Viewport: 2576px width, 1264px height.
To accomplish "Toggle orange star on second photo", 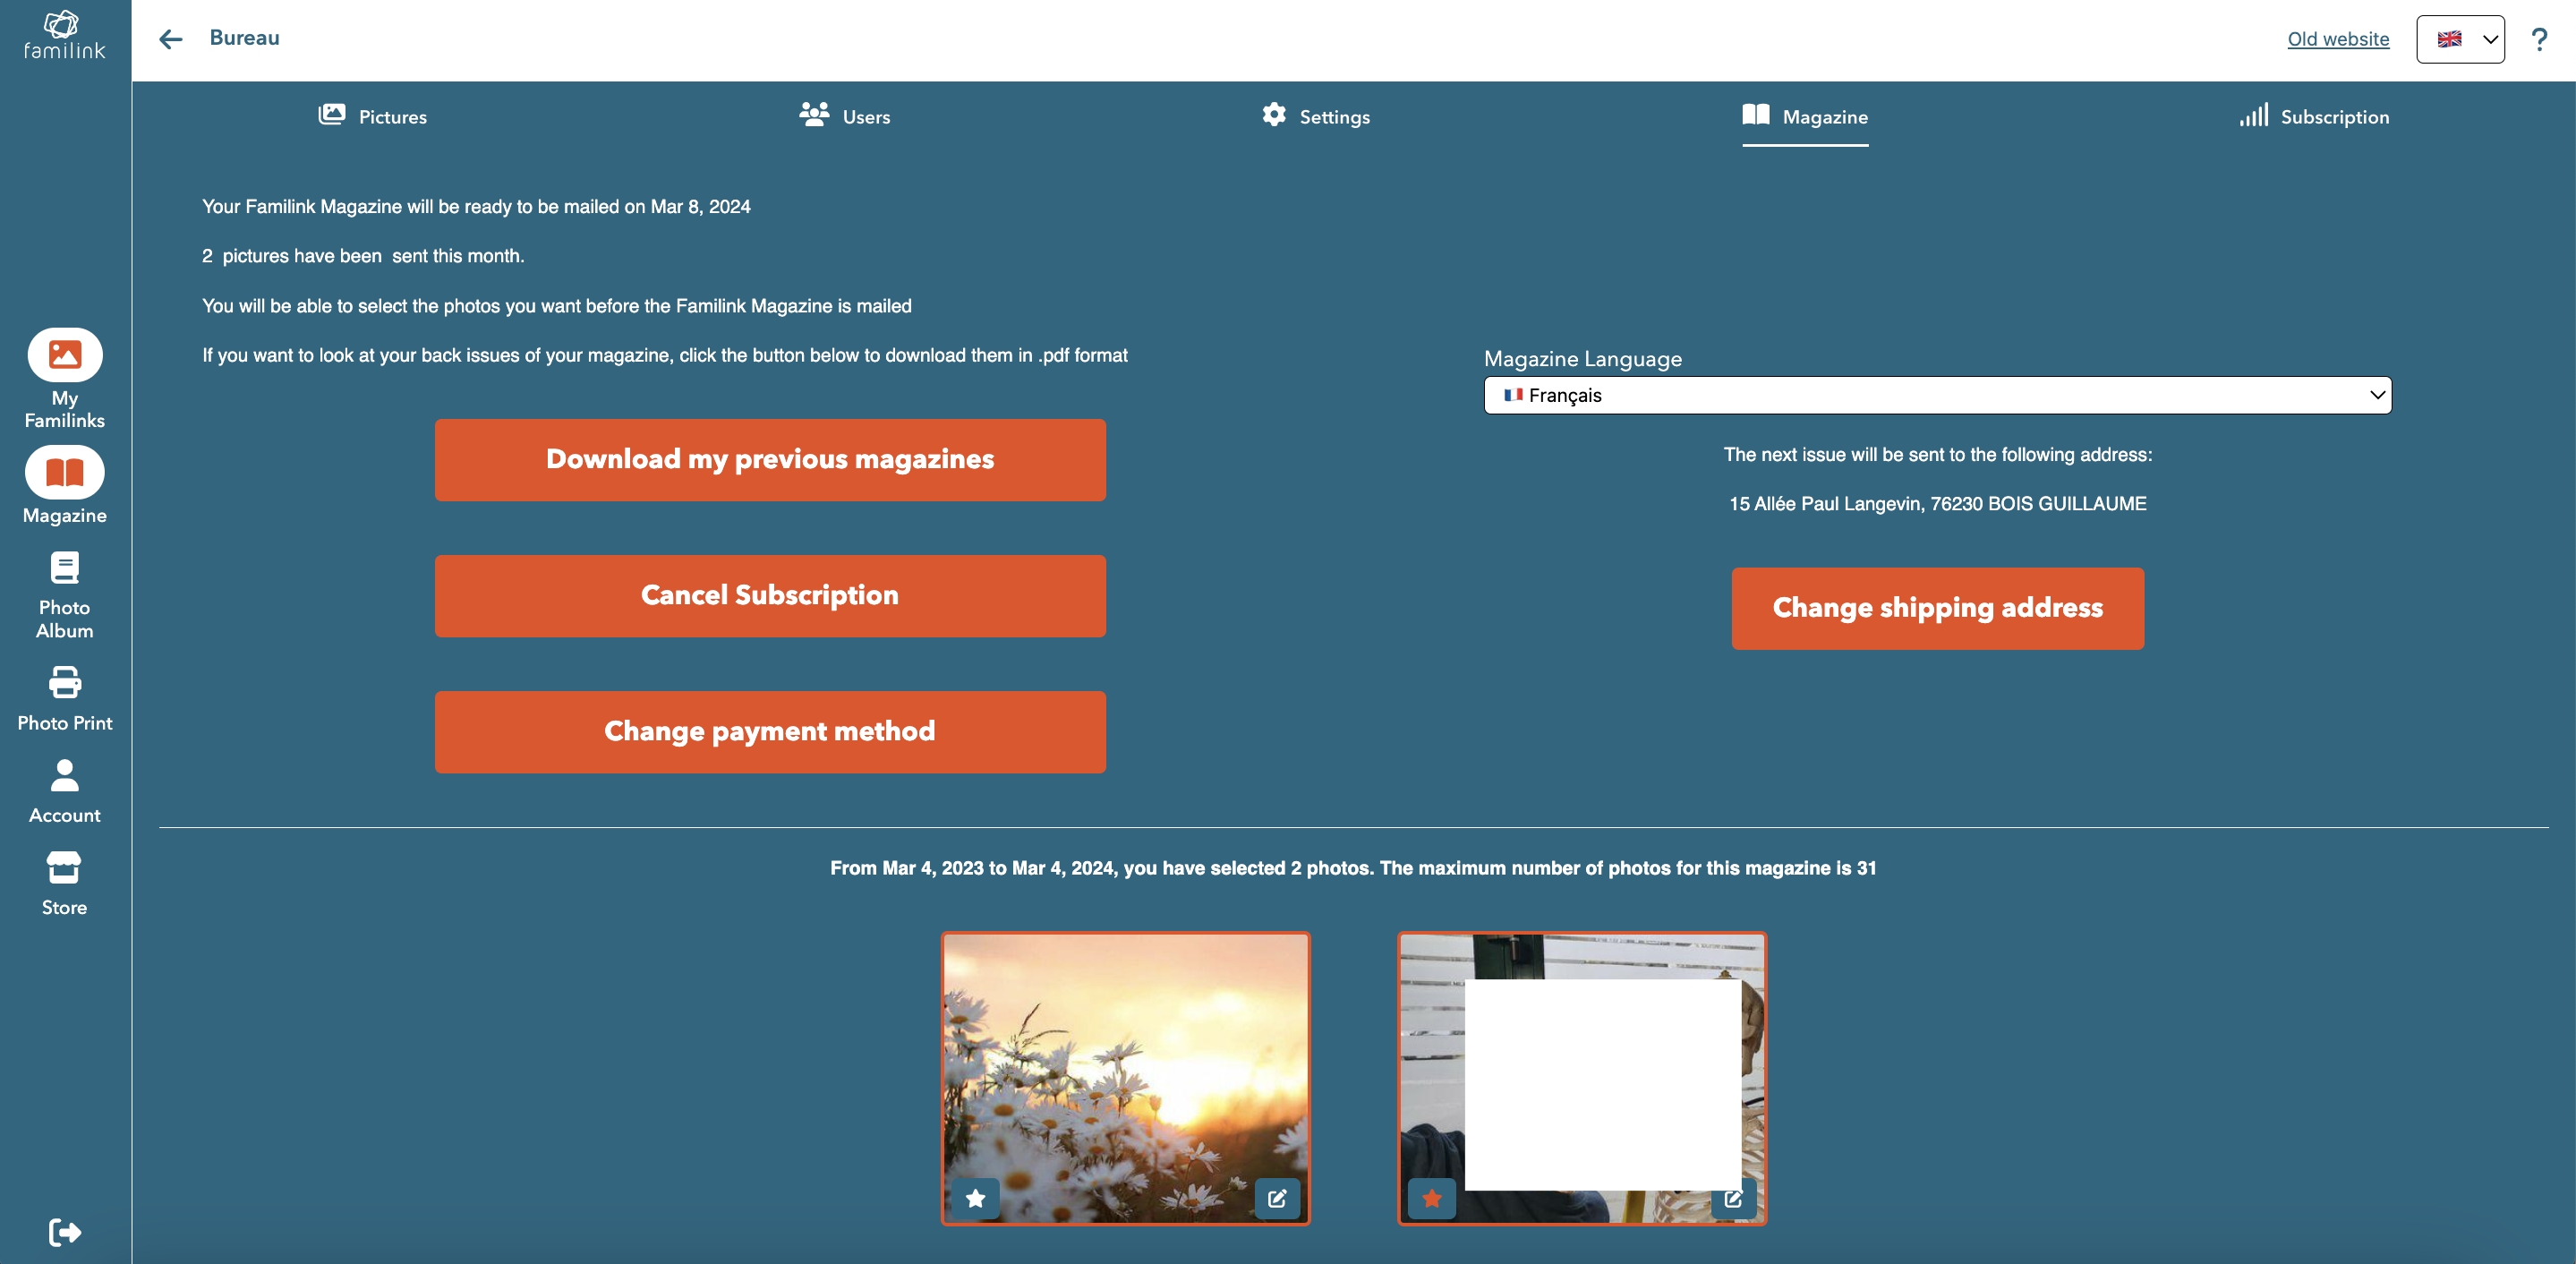I will (1431, 1197).
